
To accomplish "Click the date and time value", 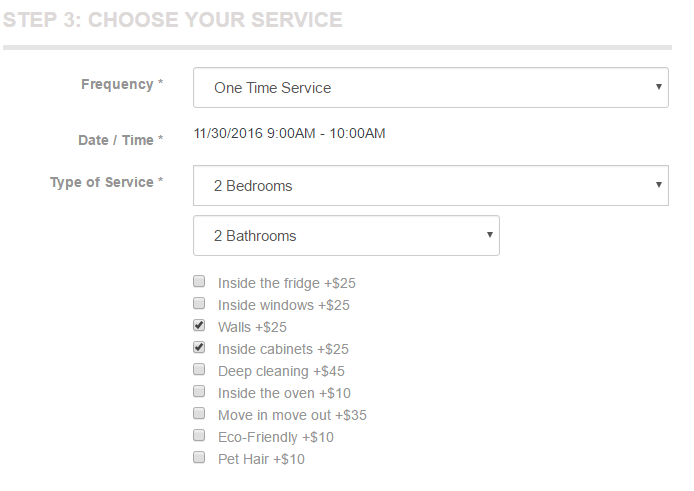I will pyautogui.click(x=289, y=133).
